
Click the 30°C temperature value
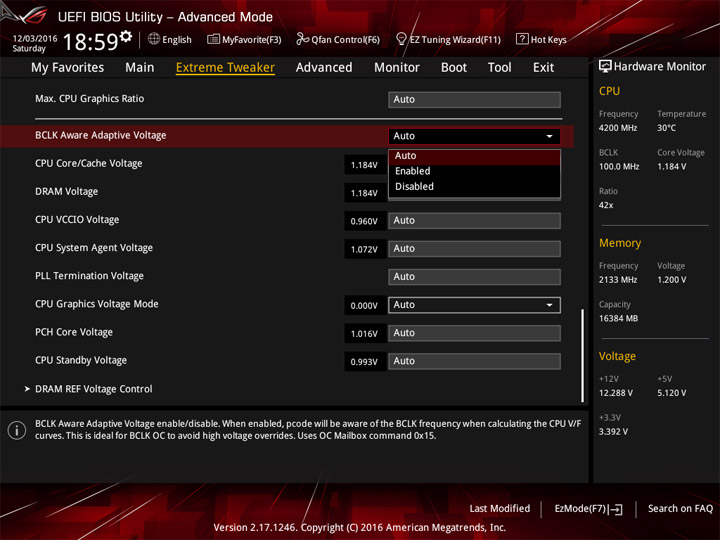(666, 128)
